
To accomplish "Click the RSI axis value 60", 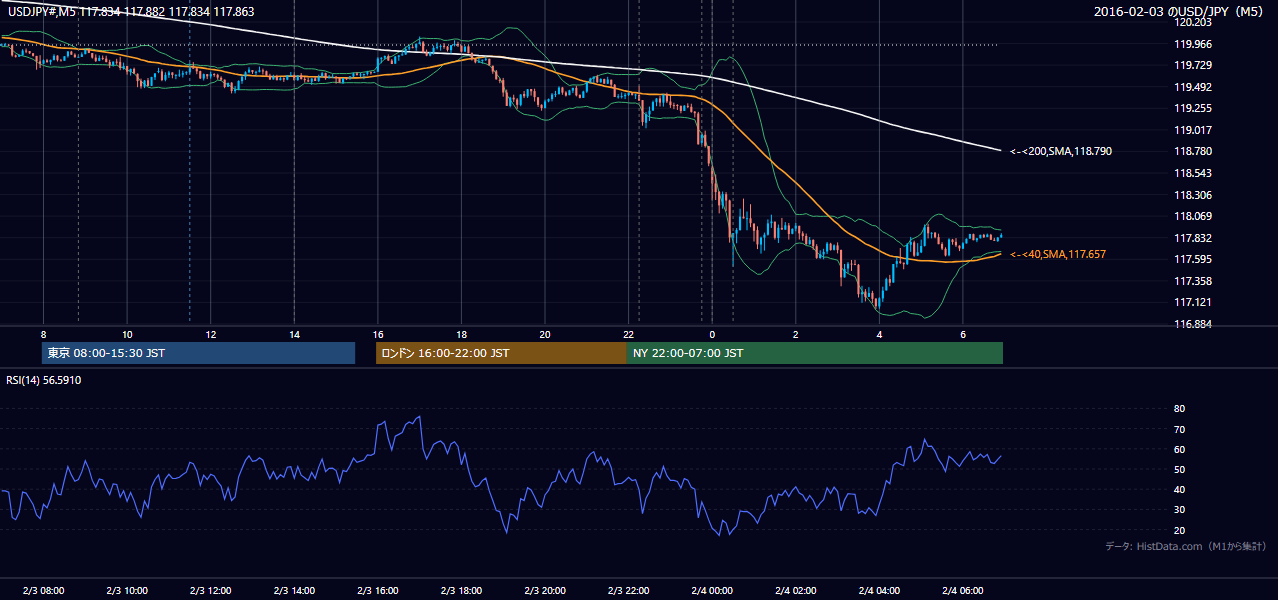I will (1179, 449).
